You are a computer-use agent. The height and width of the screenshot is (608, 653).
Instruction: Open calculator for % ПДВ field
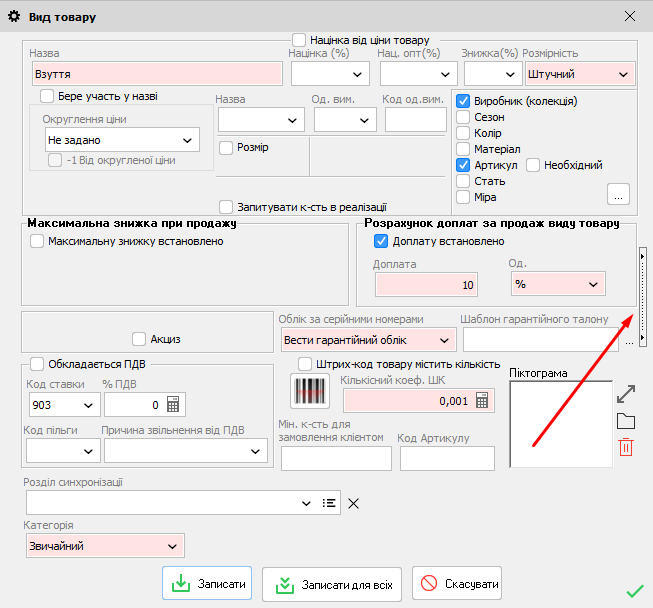pyautogui.click(x=173, y=405)
